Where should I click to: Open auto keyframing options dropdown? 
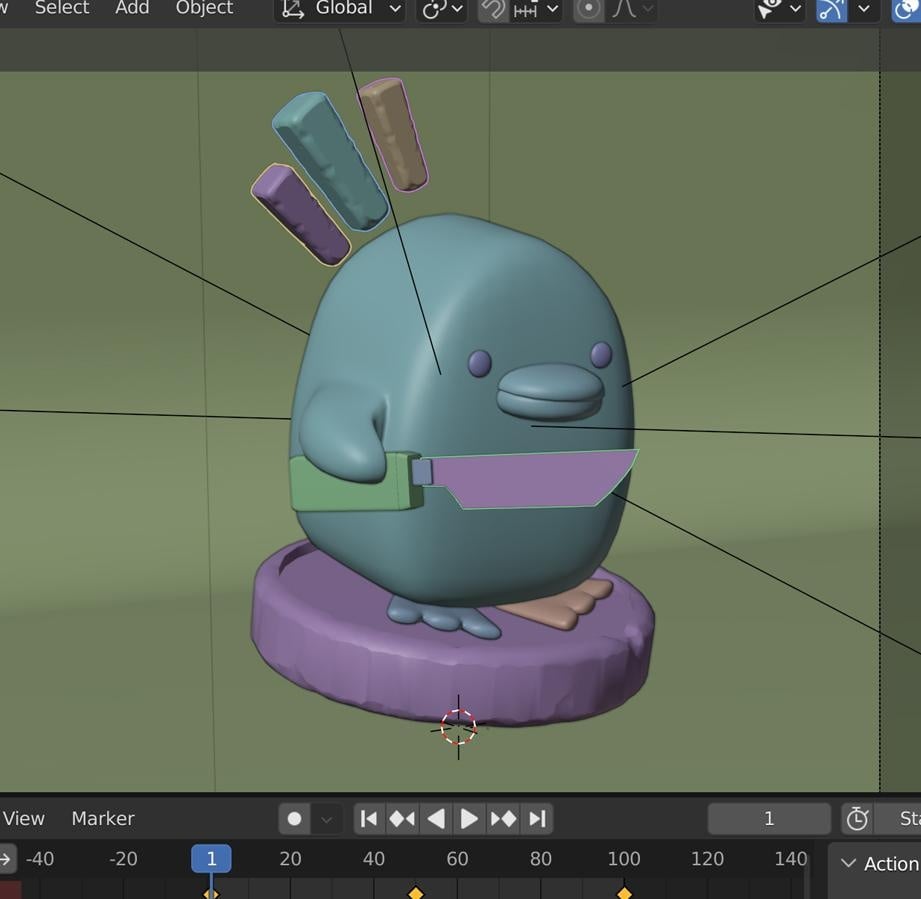click(327, 819)
